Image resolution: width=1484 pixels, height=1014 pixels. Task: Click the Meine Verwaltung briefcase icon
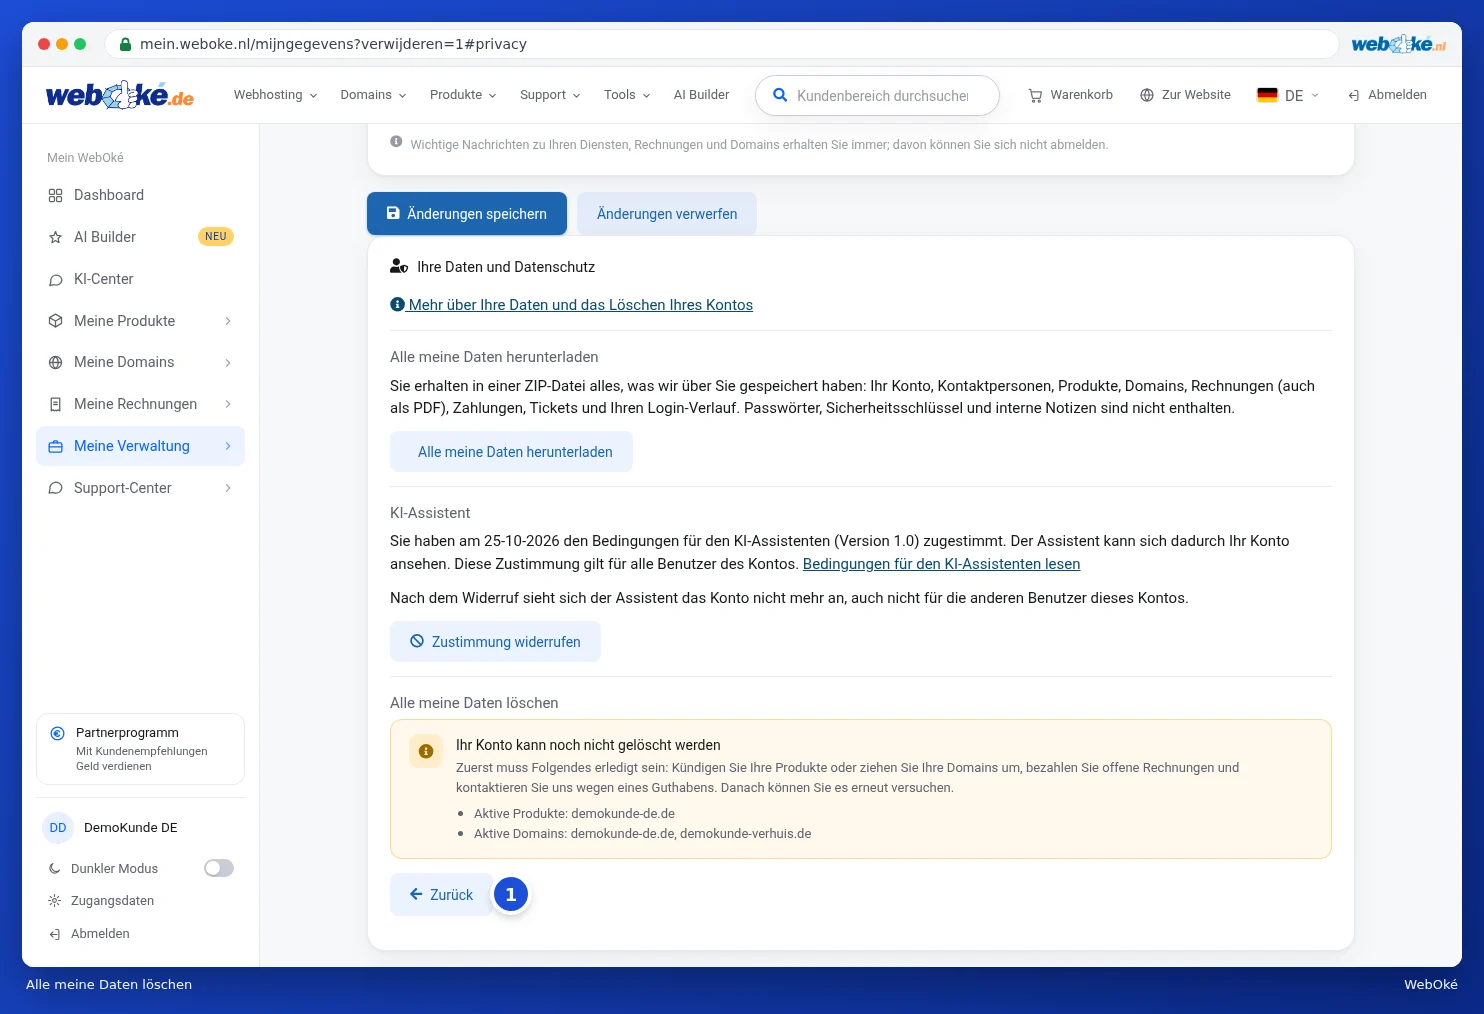coord(55,446)
